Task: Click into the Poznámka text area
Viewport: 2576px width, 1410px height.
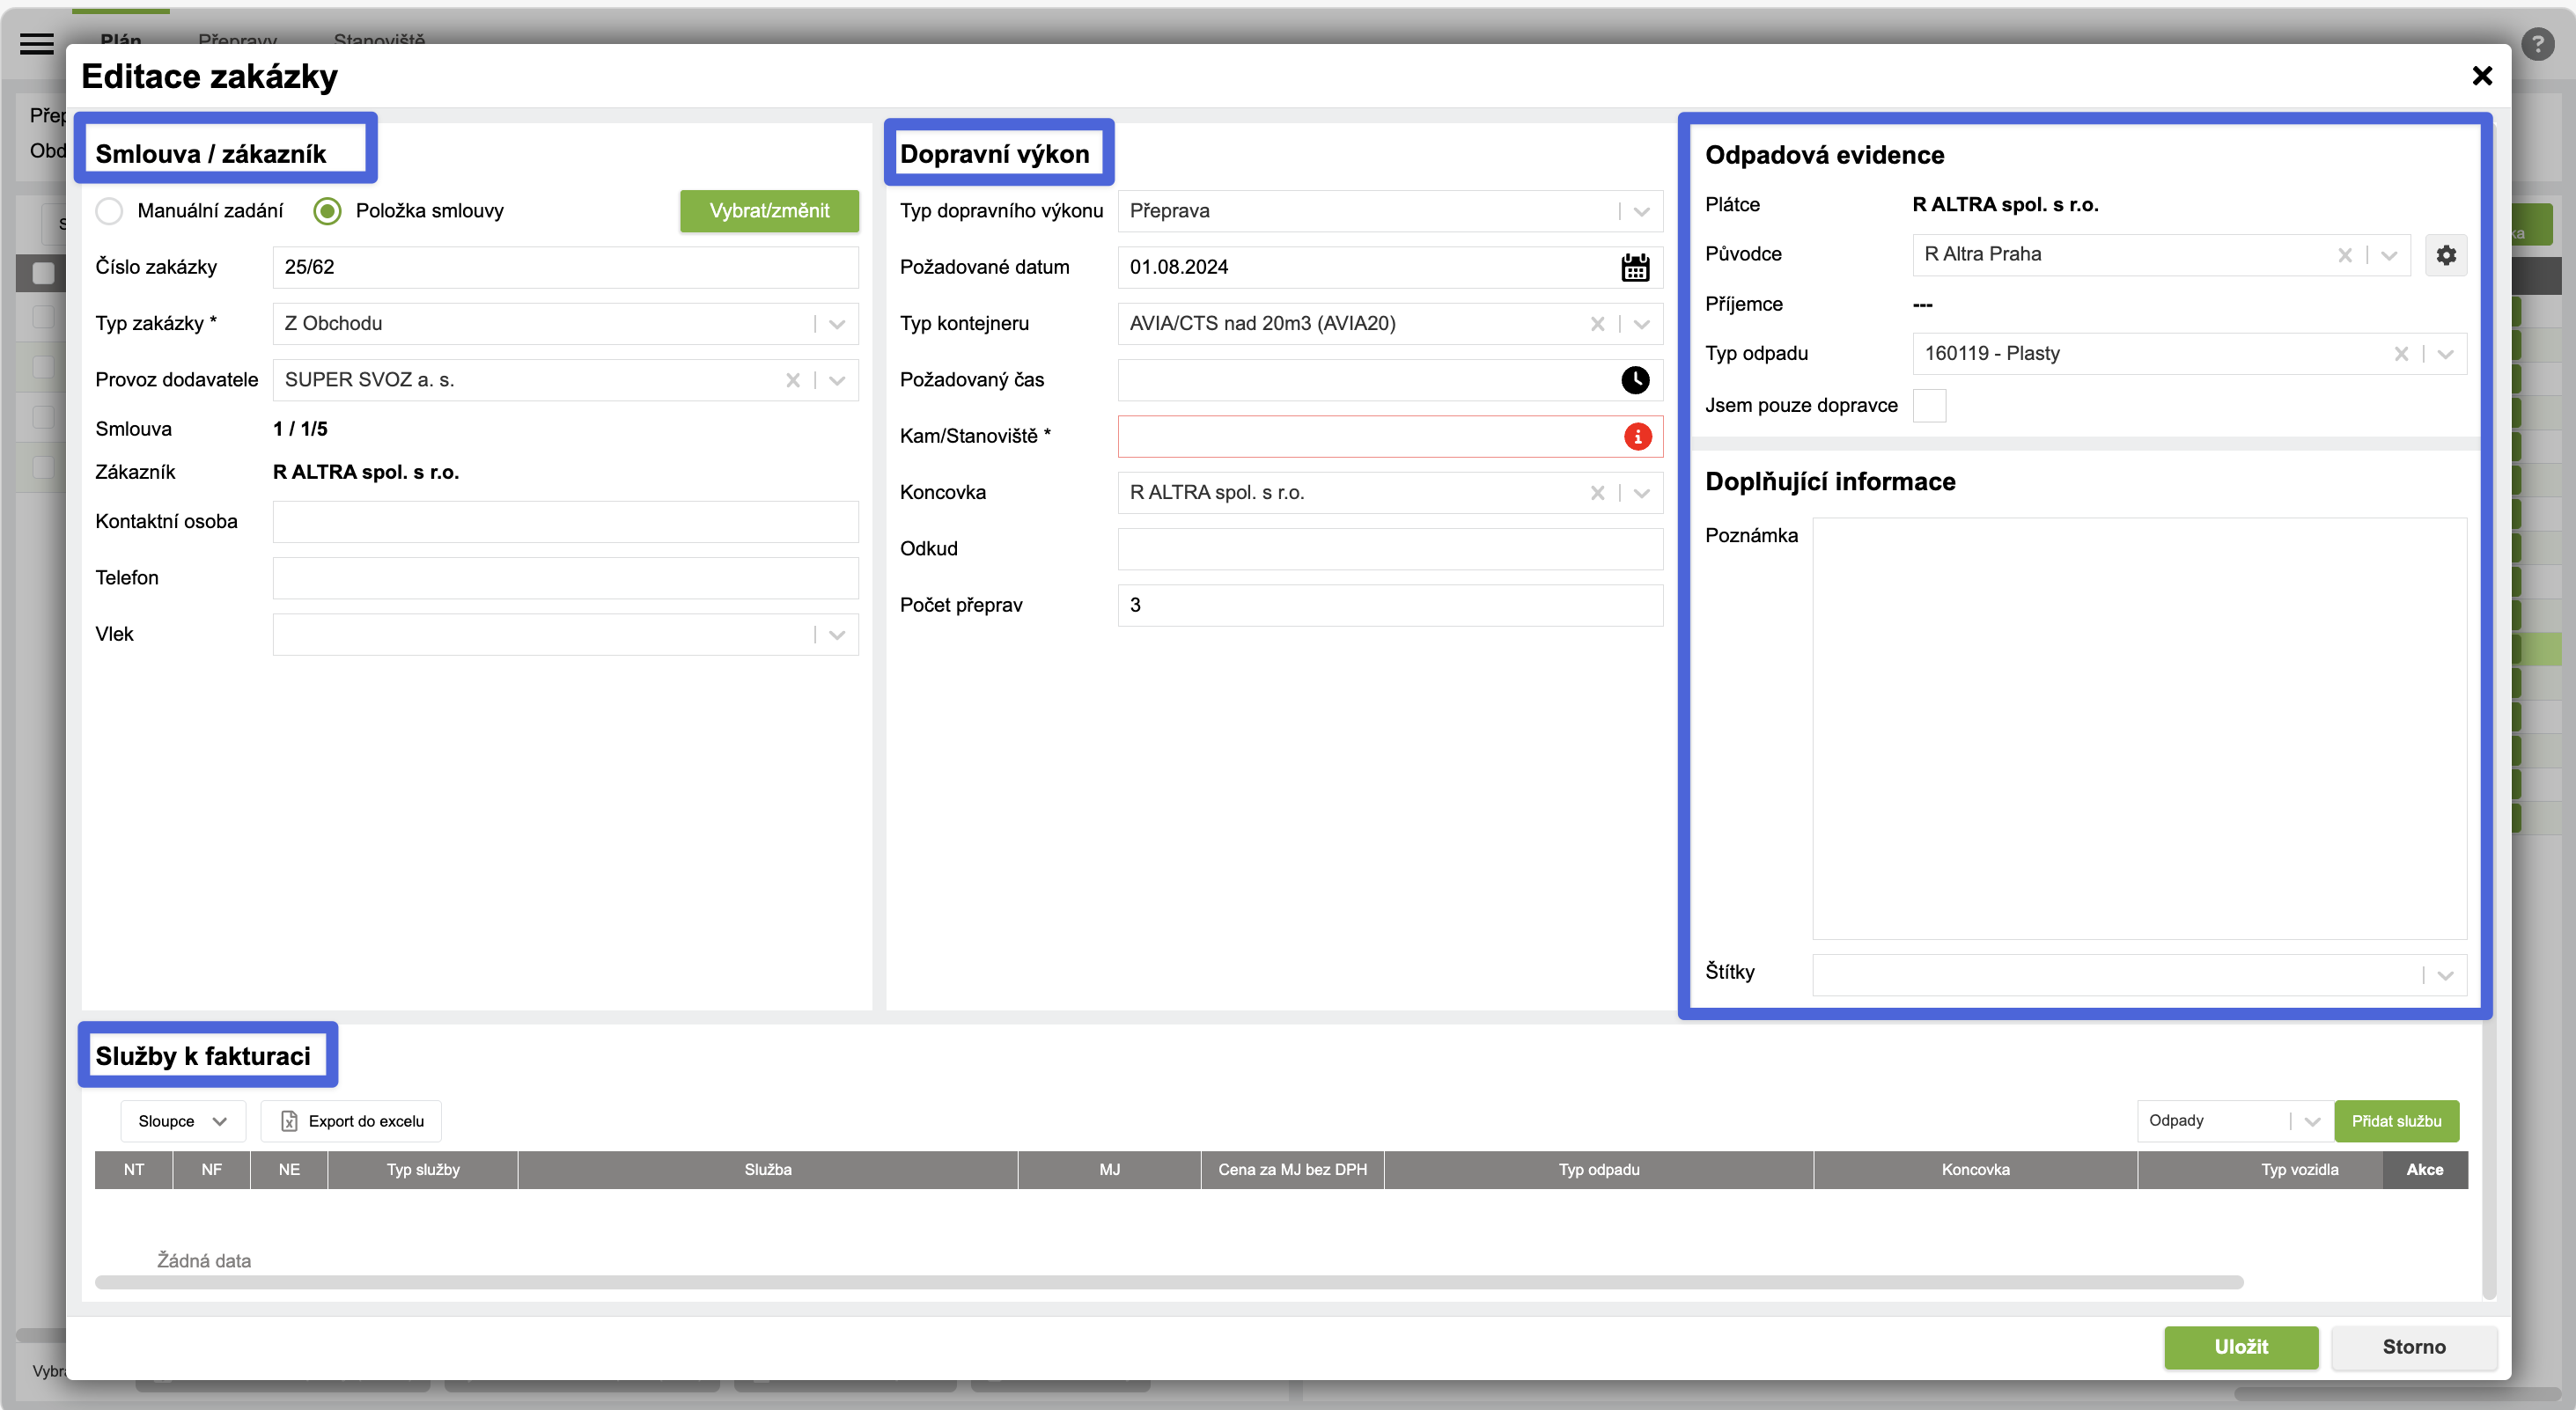Action: point(2139,728)
